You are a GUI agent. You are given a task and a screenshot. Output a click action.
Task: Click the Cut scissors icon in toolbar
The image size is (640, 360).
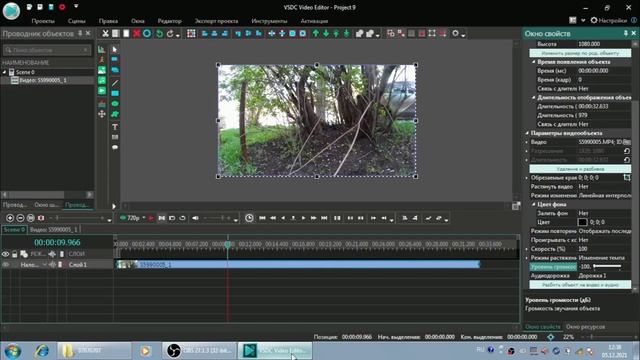point(105,33)
